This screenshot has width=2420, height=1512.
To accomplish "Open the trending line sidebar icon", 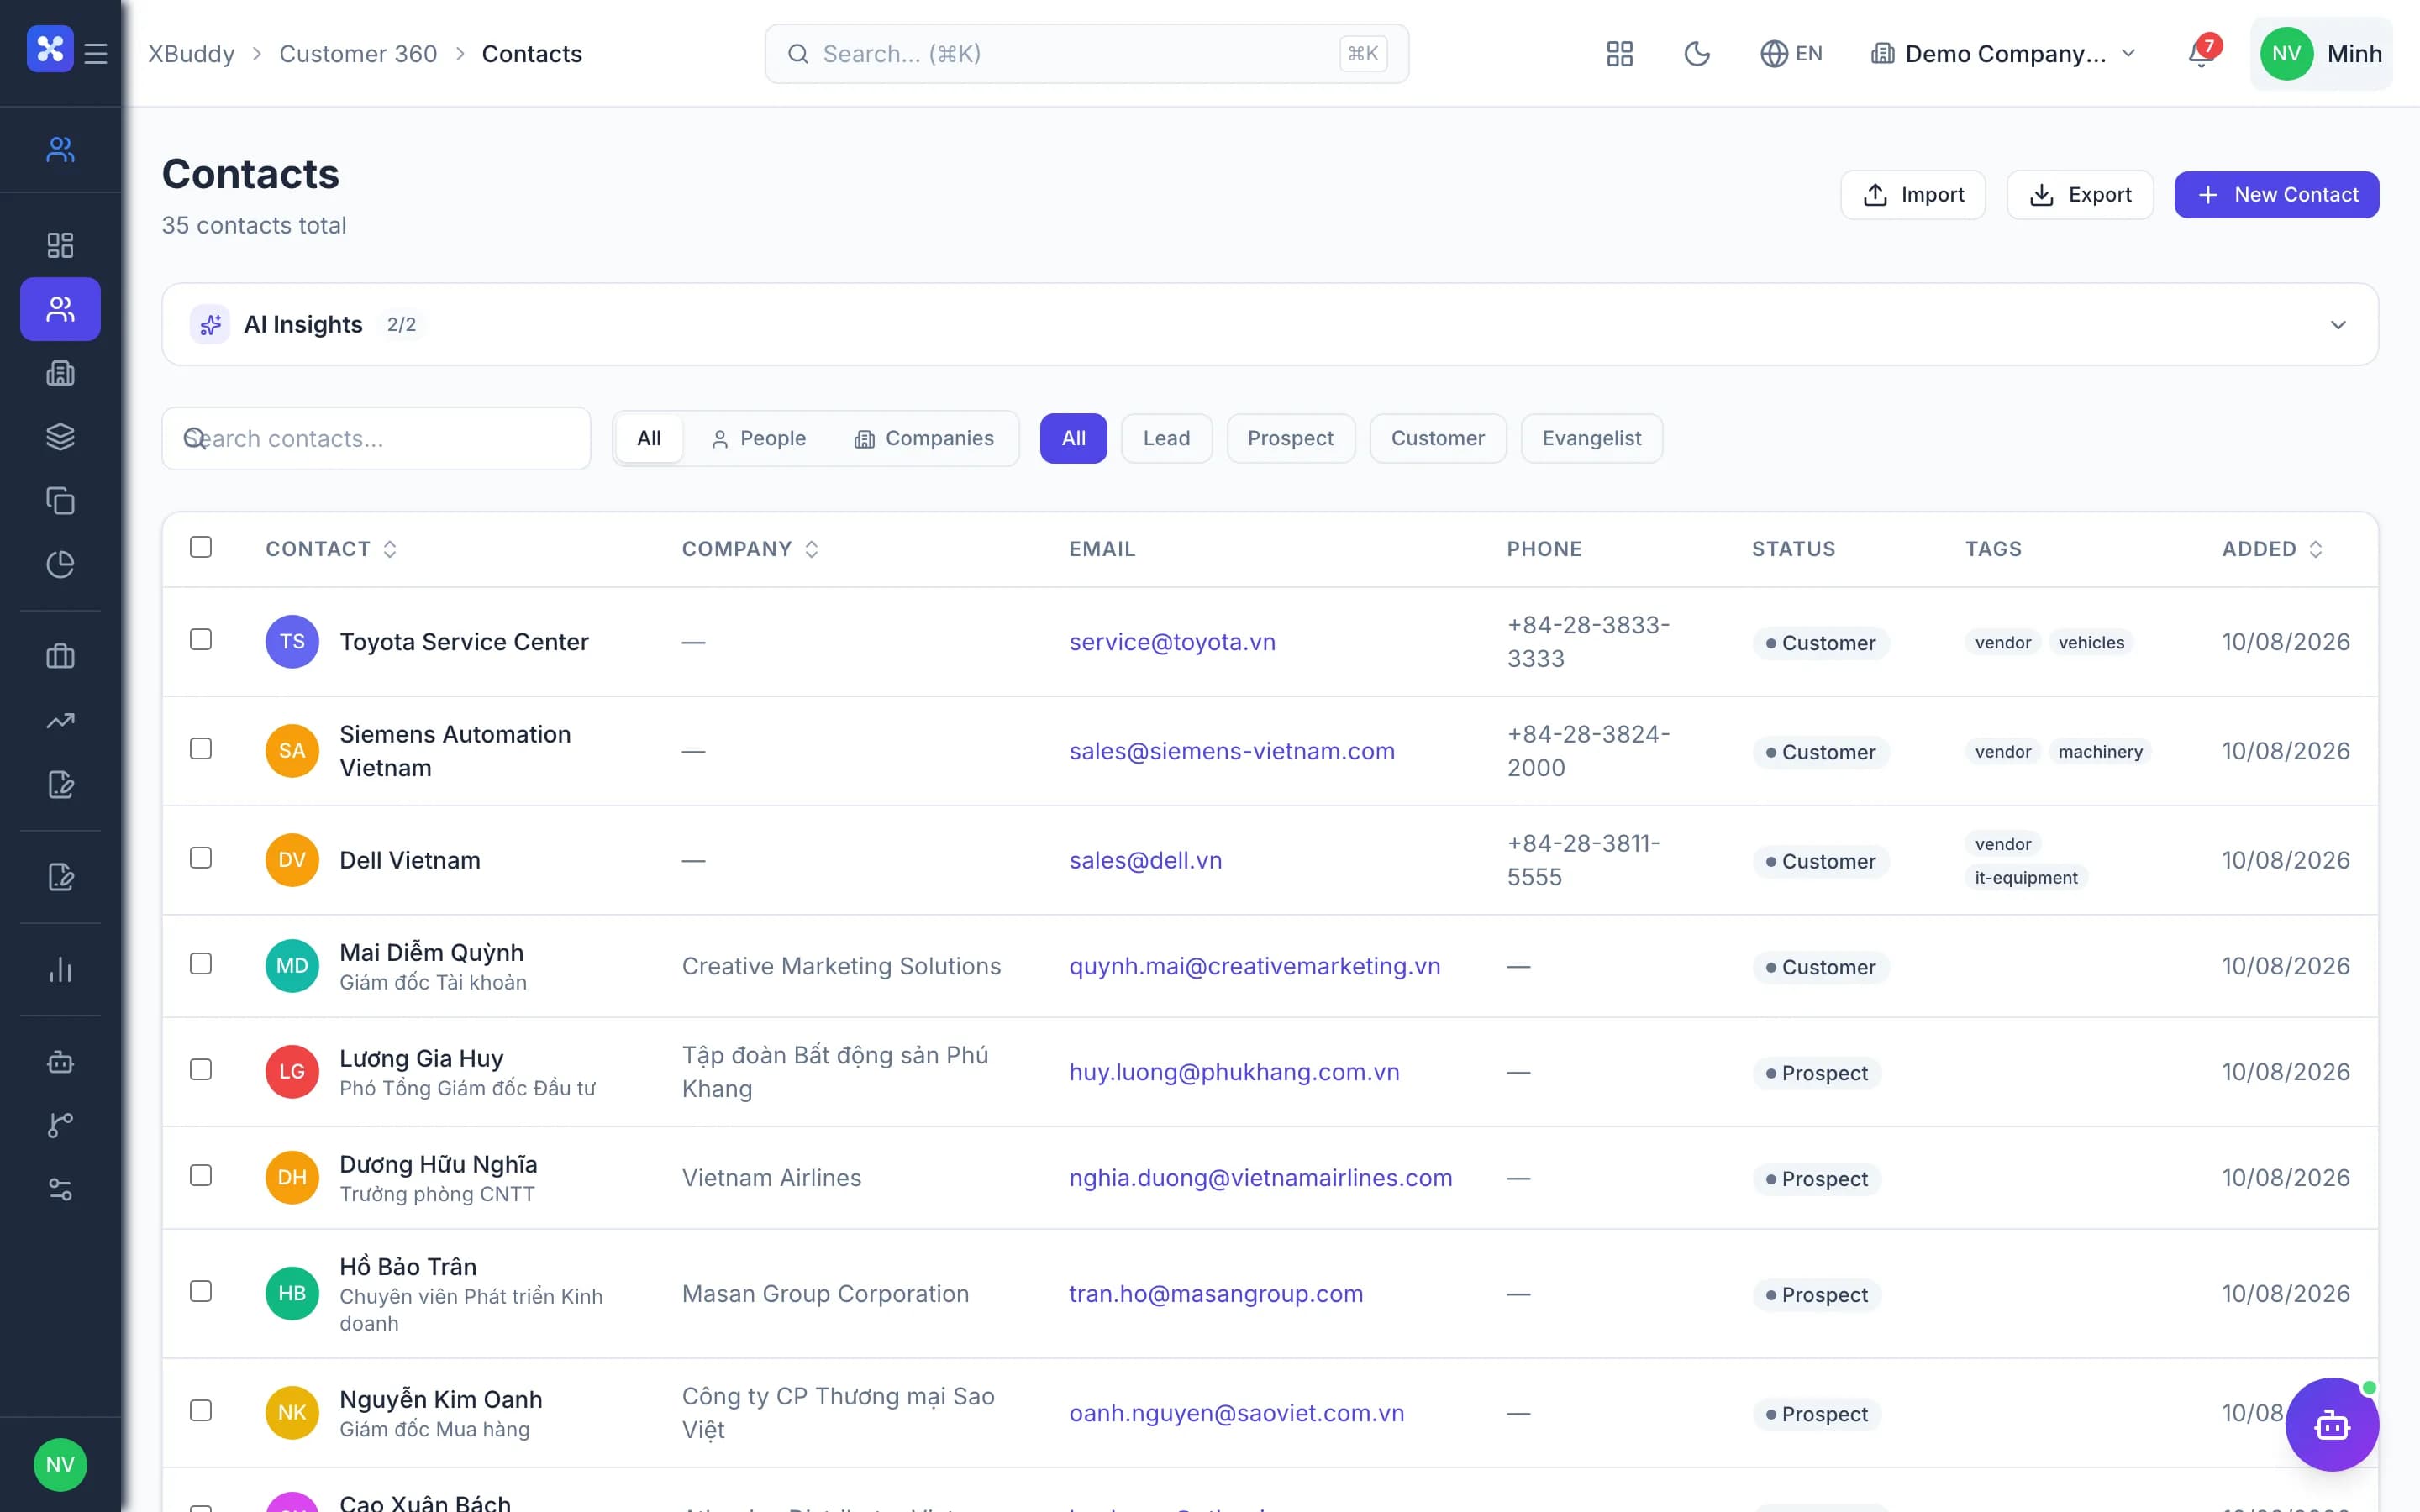I will pos(60,721).
